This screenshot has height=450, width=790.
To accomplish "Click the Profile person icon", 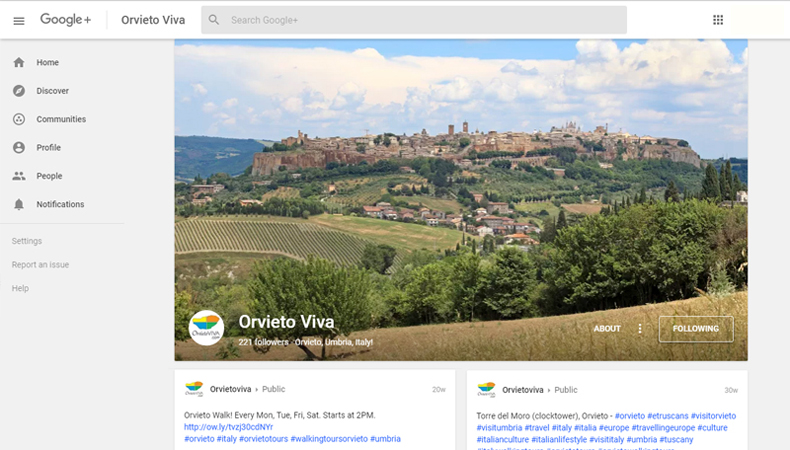I will [x=19, y=147].
